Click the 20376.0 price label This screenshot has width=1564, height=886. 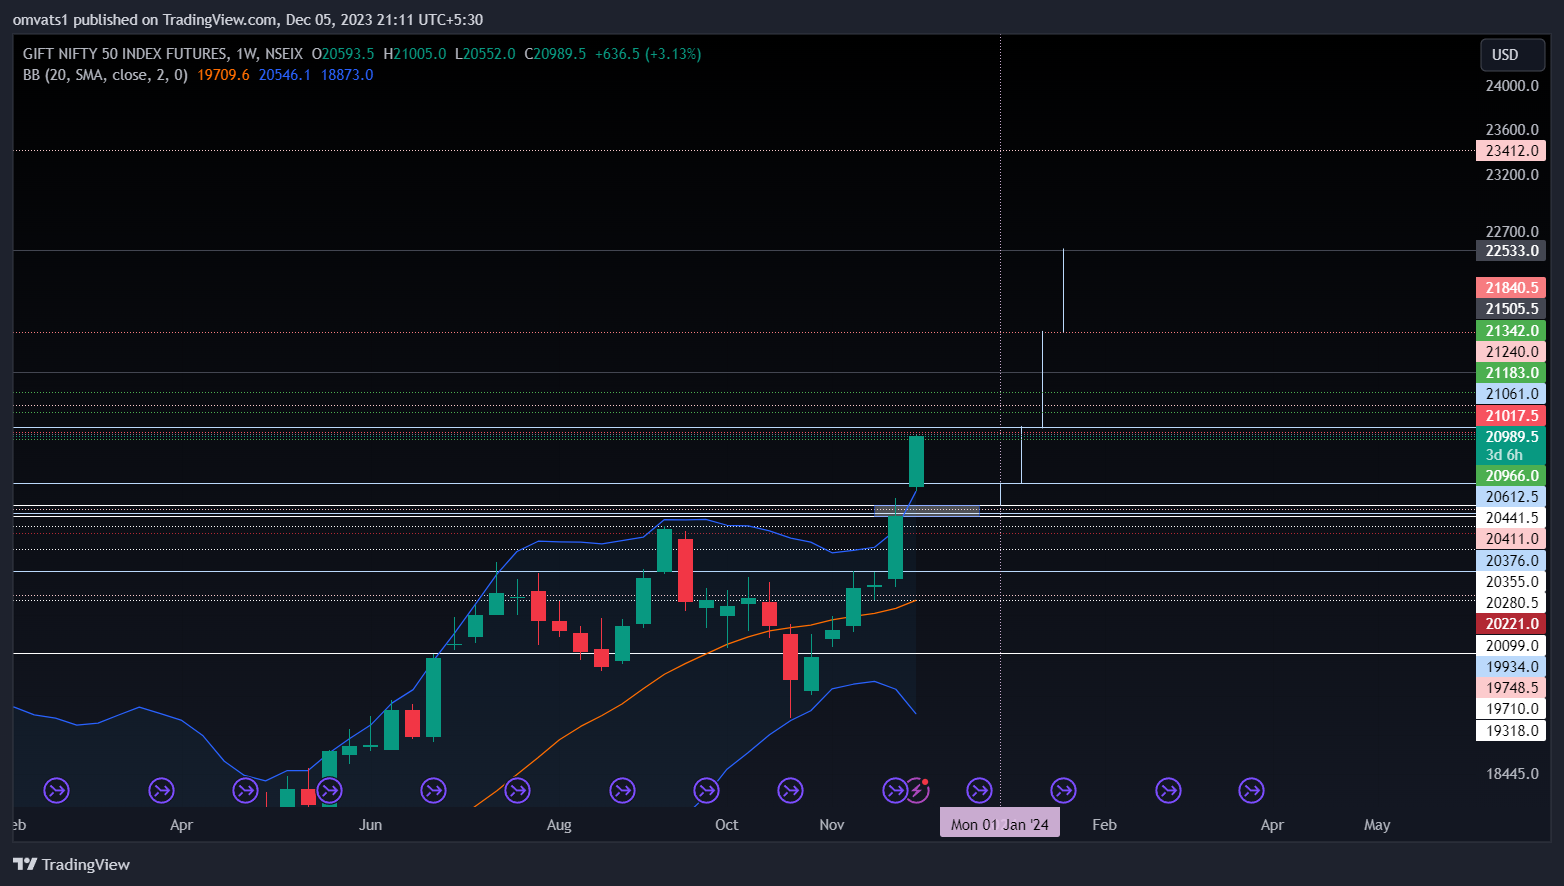1511,561
